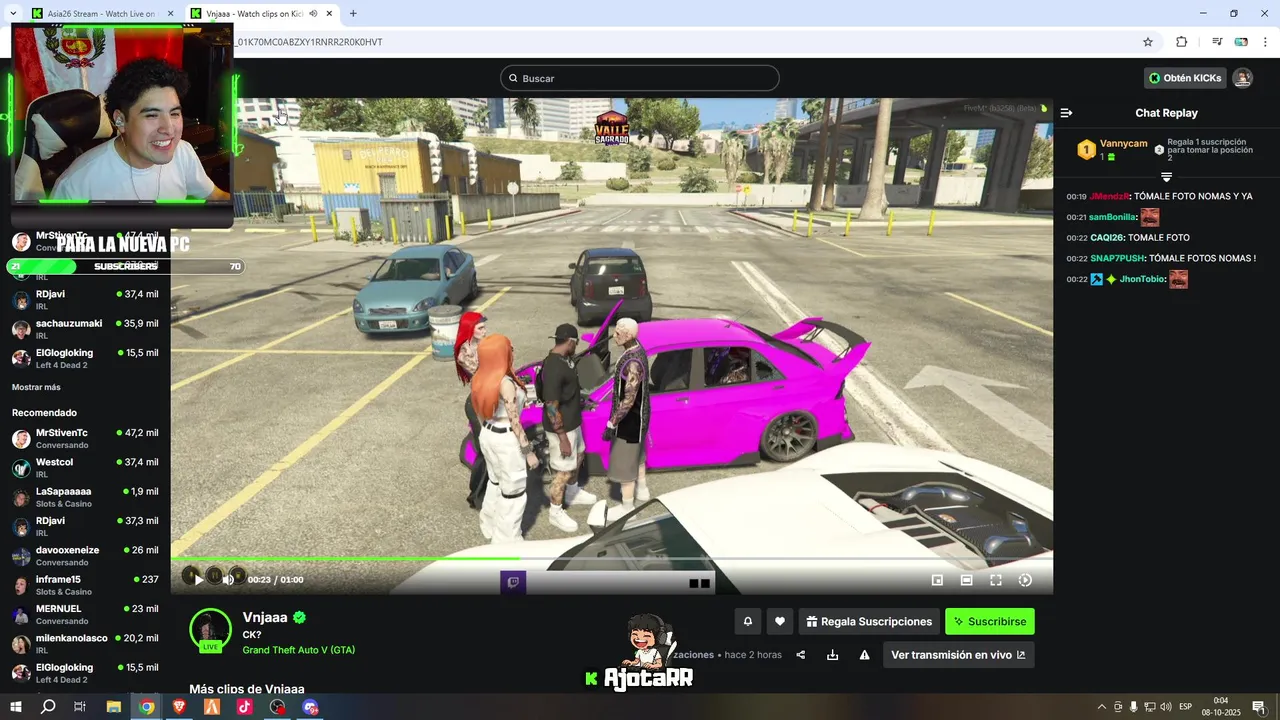Bookmark this page with the star icon
The width and height of the screenshot is (1280, 720).
(x=1148, y=42)
